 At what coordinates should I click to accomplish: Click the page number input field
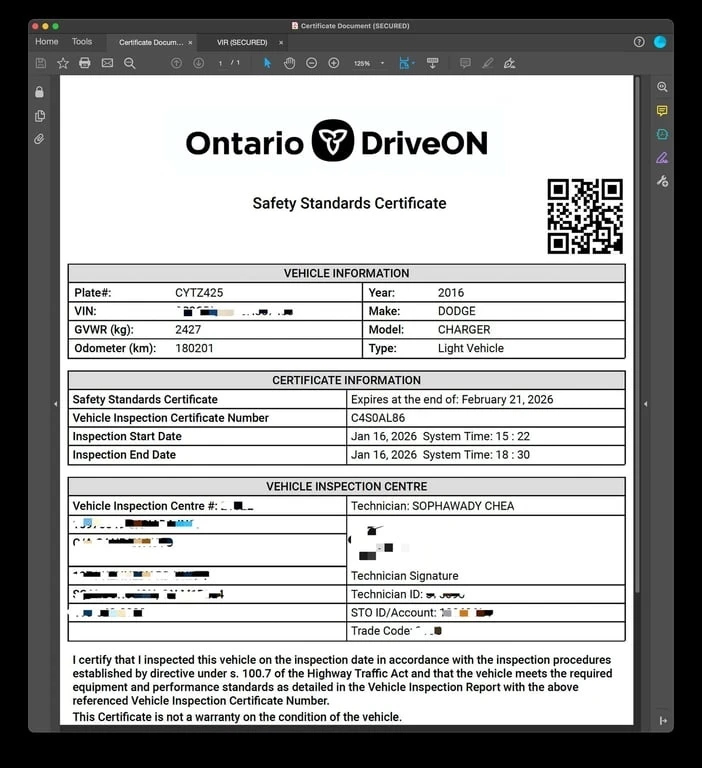221,63
